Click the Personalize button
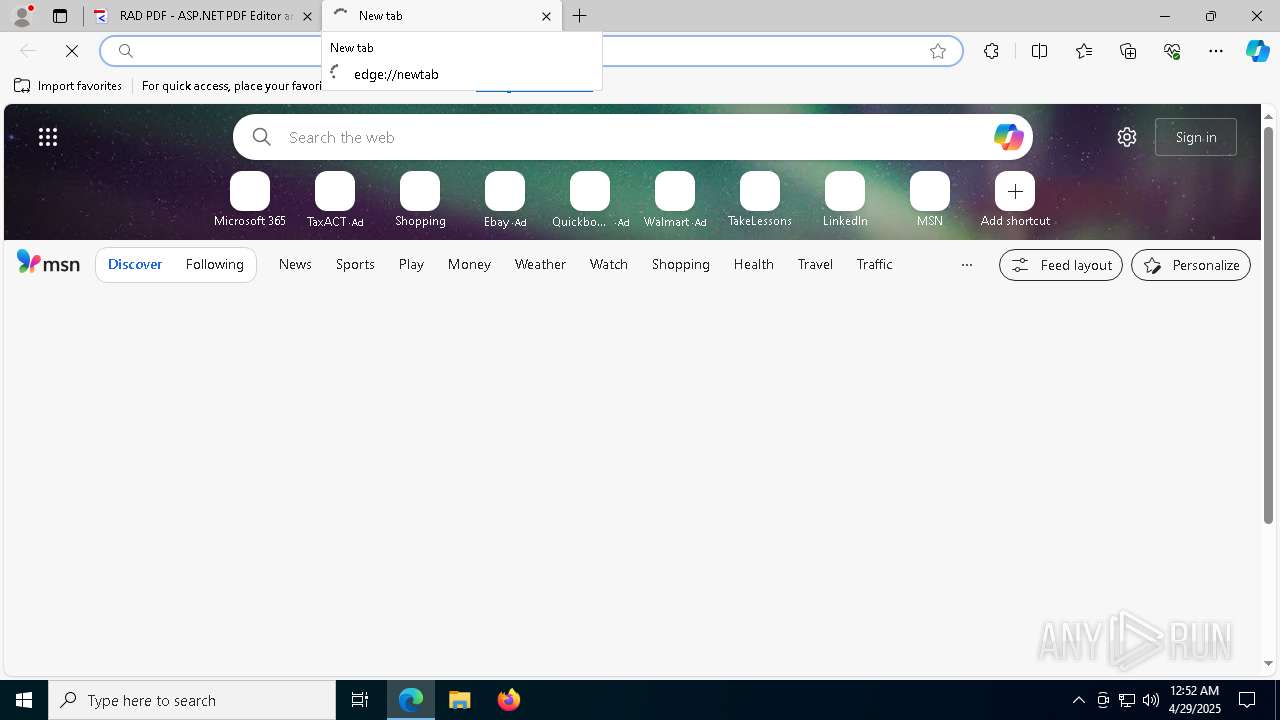 (1191, 265)
